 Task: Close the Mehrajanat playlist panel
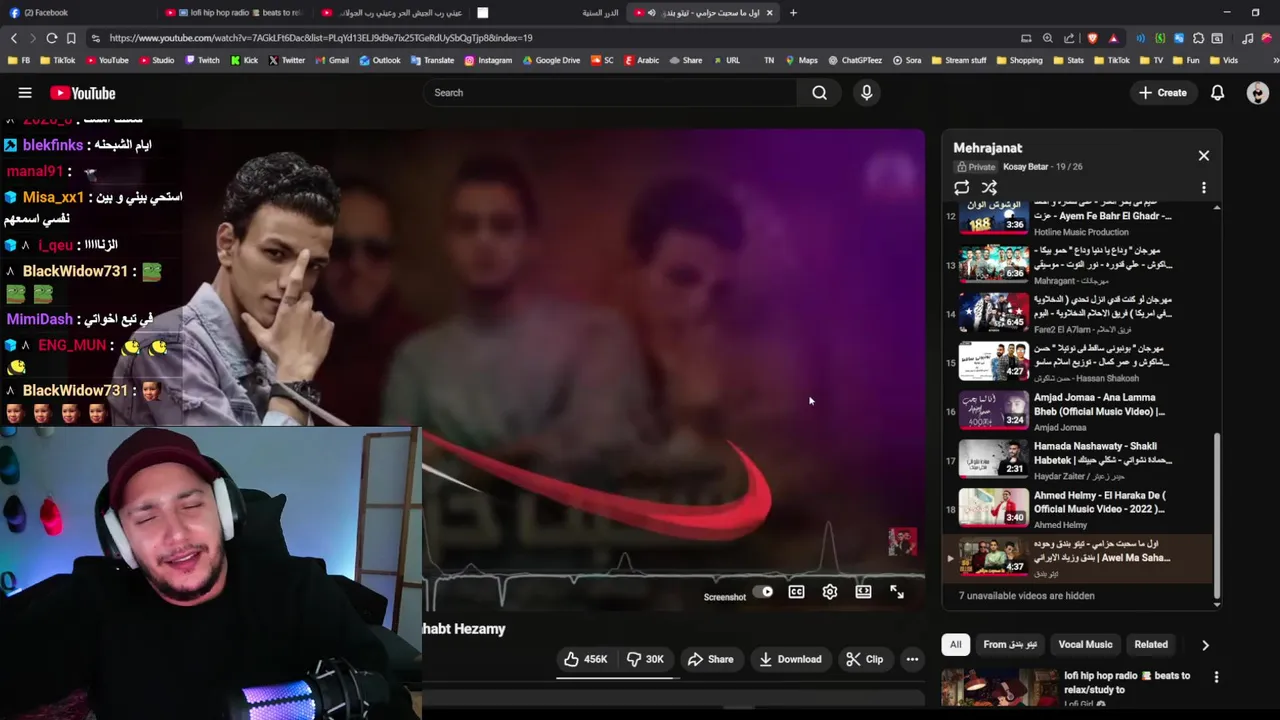1204,156
